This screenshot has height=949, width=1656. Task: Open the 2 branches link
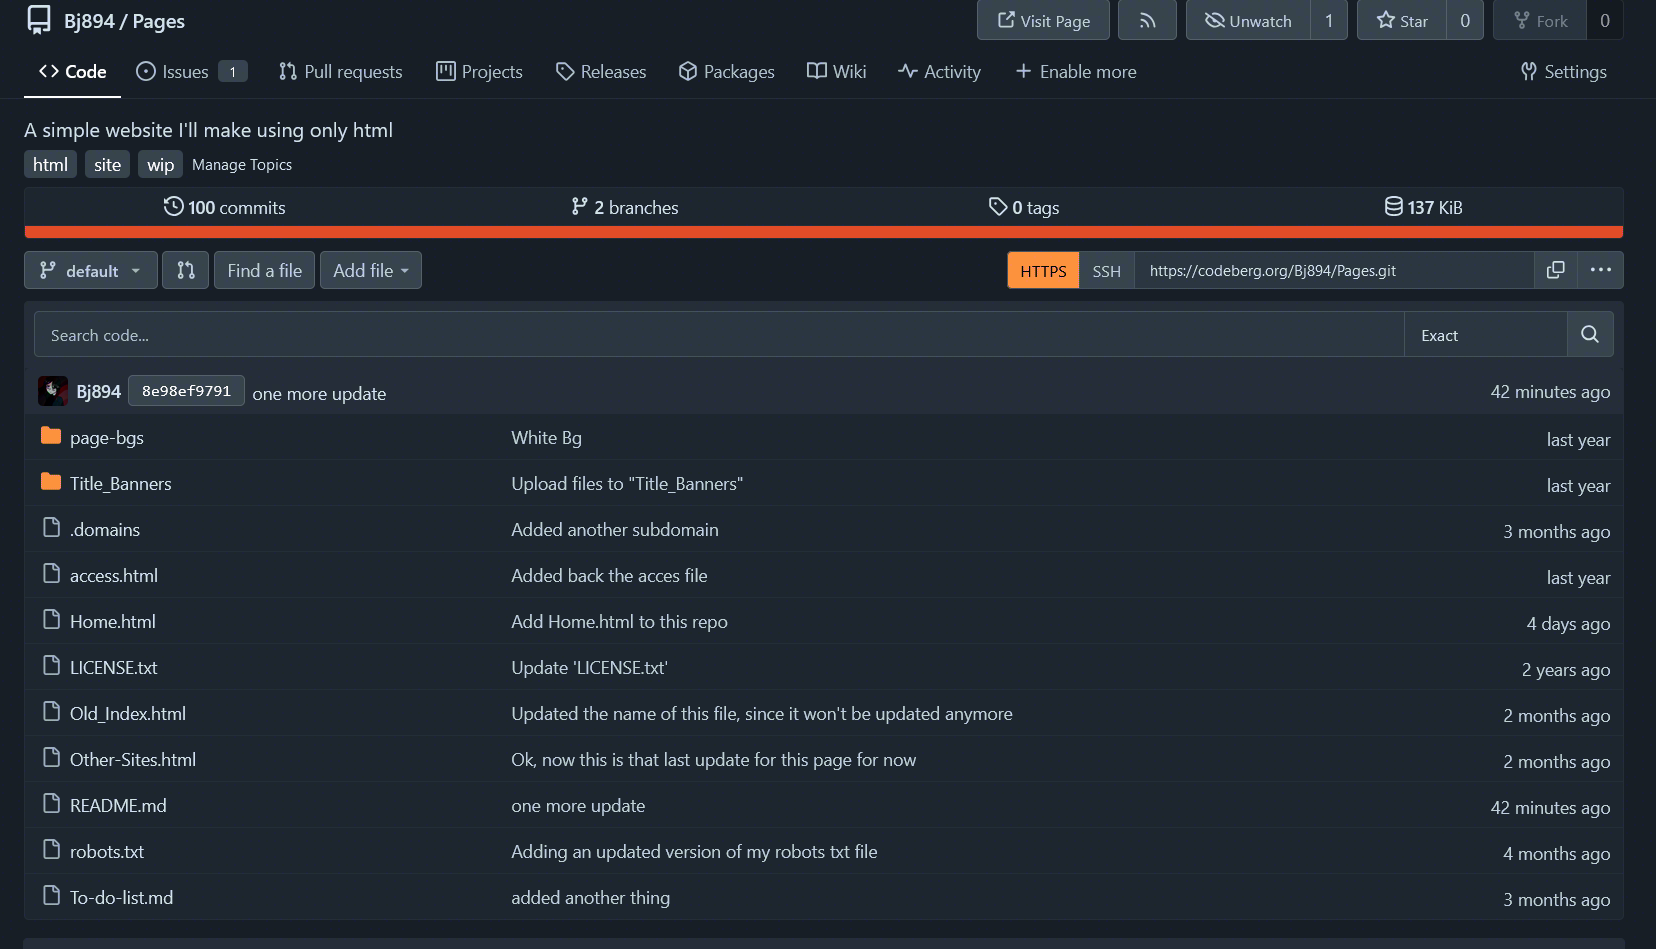[x=625, y=207]
